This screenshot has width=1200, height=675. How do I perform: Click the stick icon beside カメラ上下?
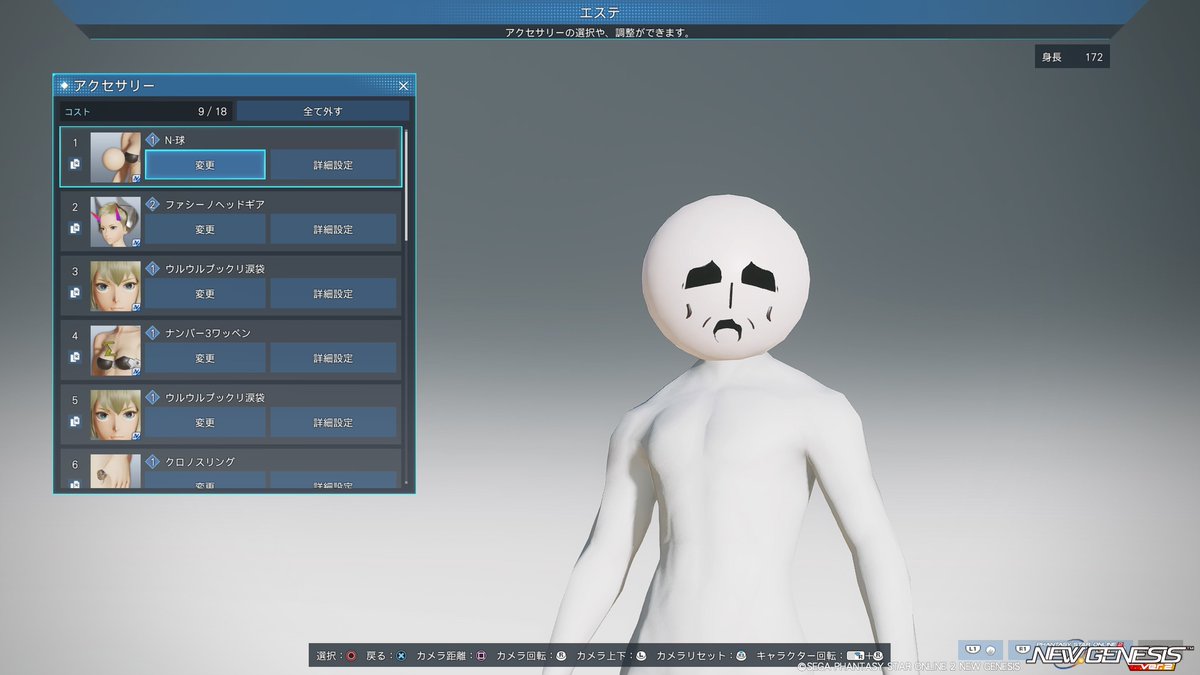pos(641,656)
